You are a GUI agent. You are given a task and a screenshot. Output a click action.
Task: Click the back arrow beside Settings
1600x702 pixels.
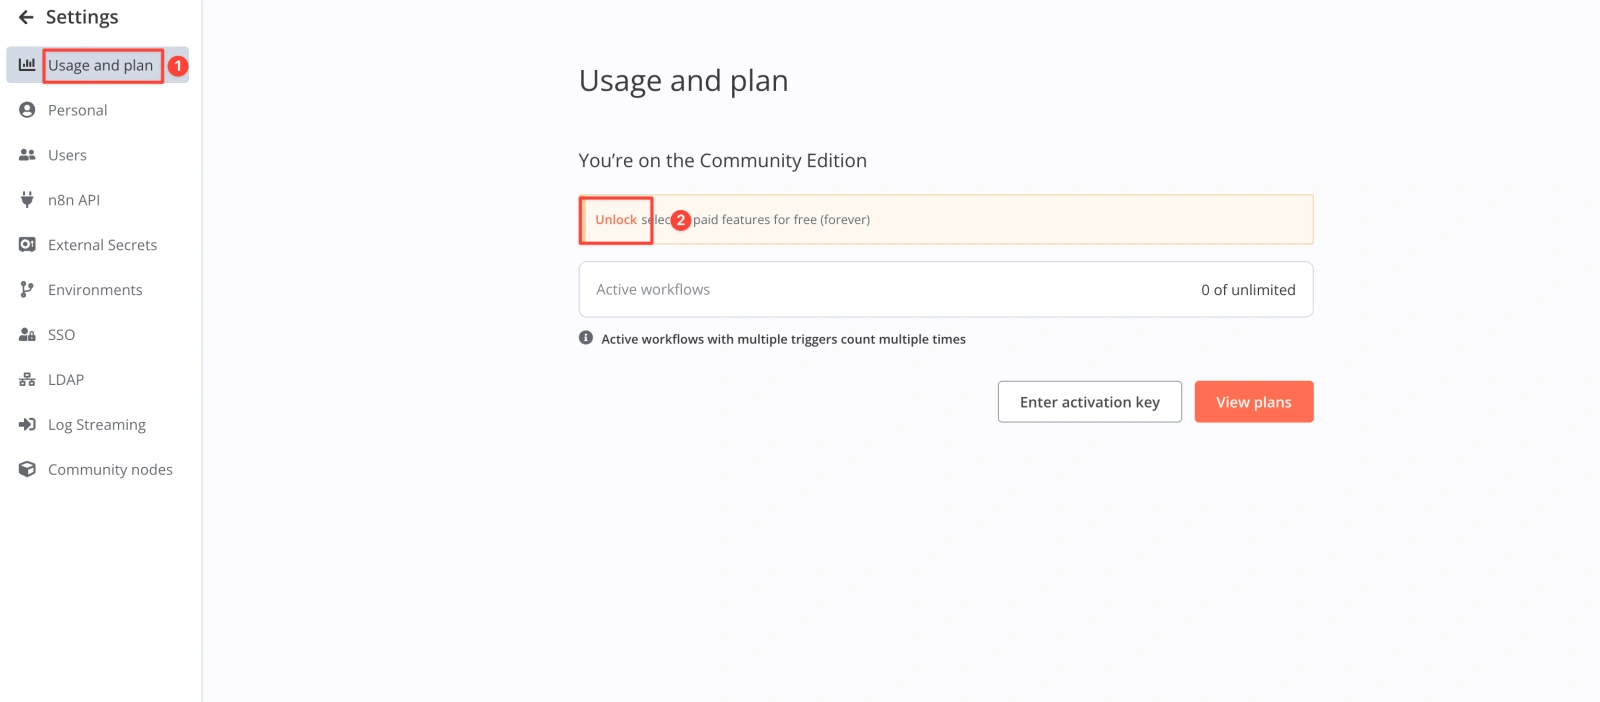(x=26, y=17)
